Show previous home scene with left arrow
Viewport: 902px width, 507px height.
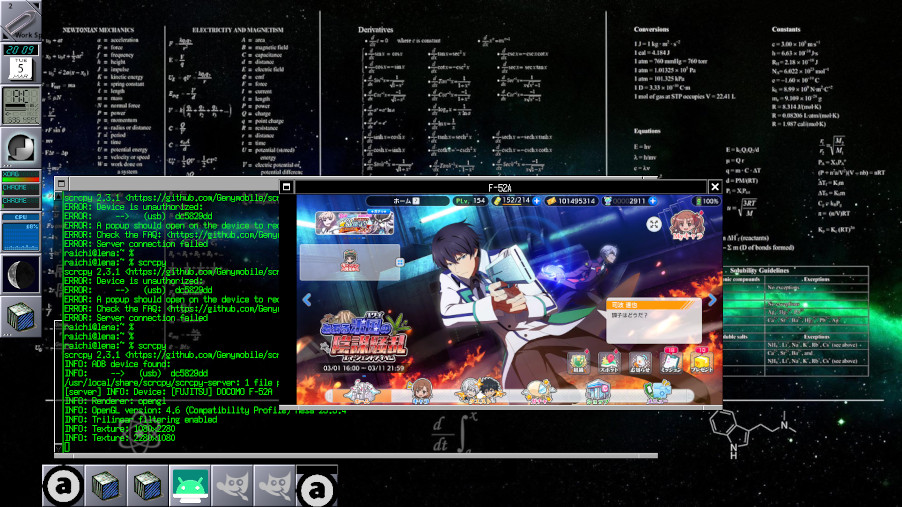pyautogui.click(x=307, y=299)
